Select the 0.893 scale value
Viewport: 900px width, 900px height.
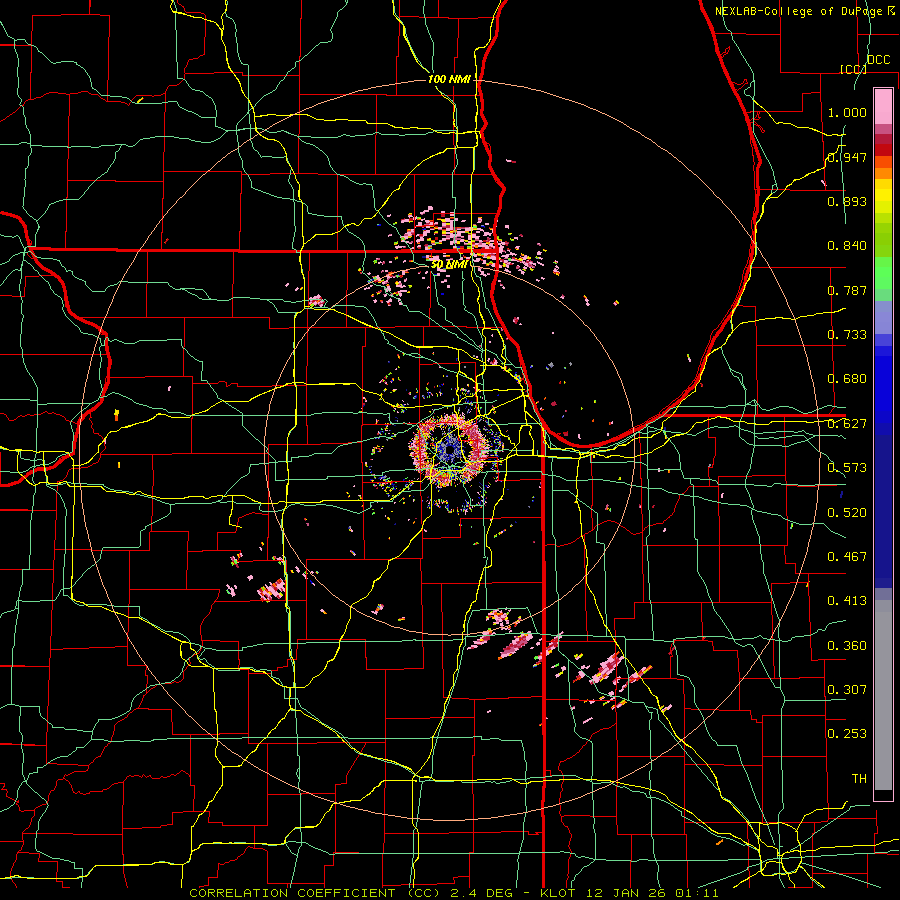pos(847,201)
